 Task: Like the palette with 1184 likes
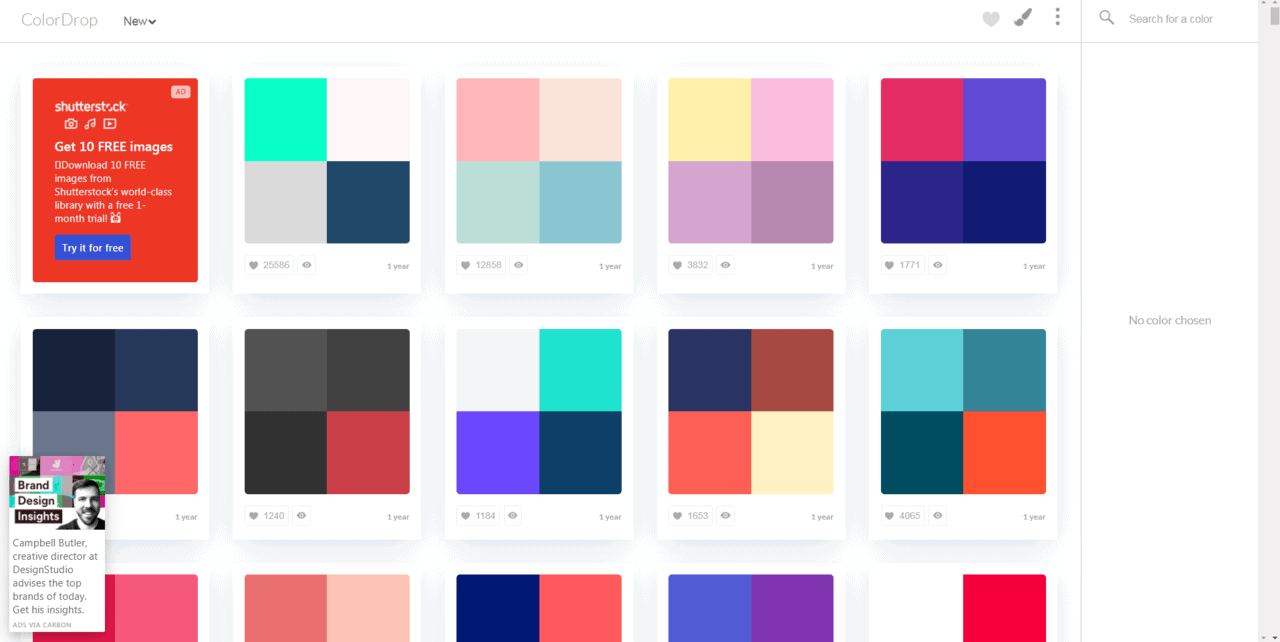pos(478,516)
